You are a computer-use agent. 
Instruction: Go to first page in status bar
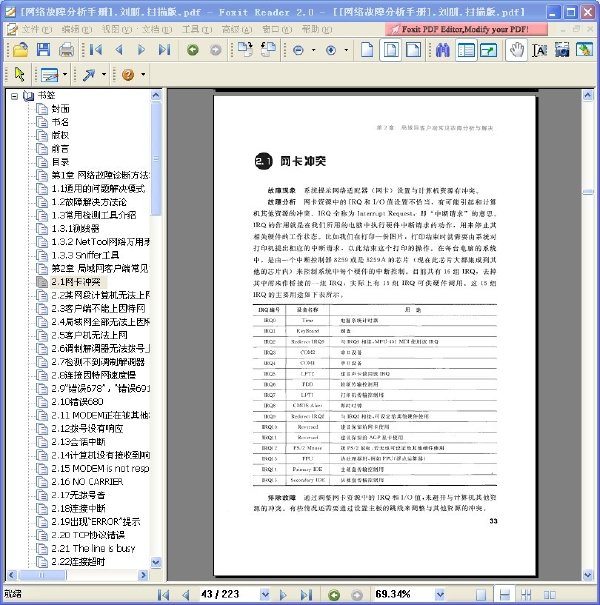163,595
